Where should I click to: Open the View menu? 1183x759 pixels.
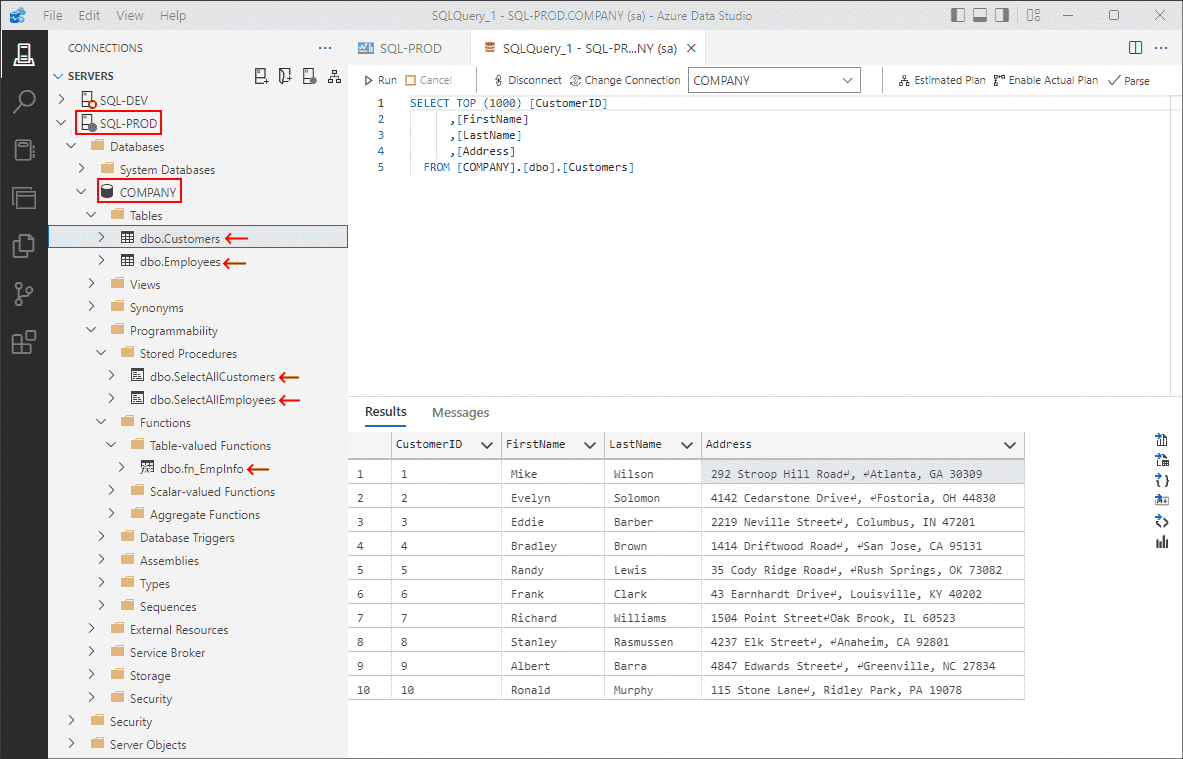130,15
